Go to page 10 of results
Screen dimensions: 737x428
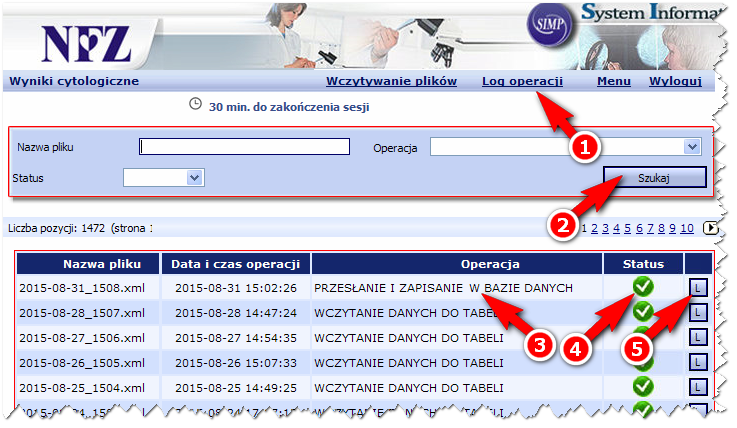tap(687, 228)
